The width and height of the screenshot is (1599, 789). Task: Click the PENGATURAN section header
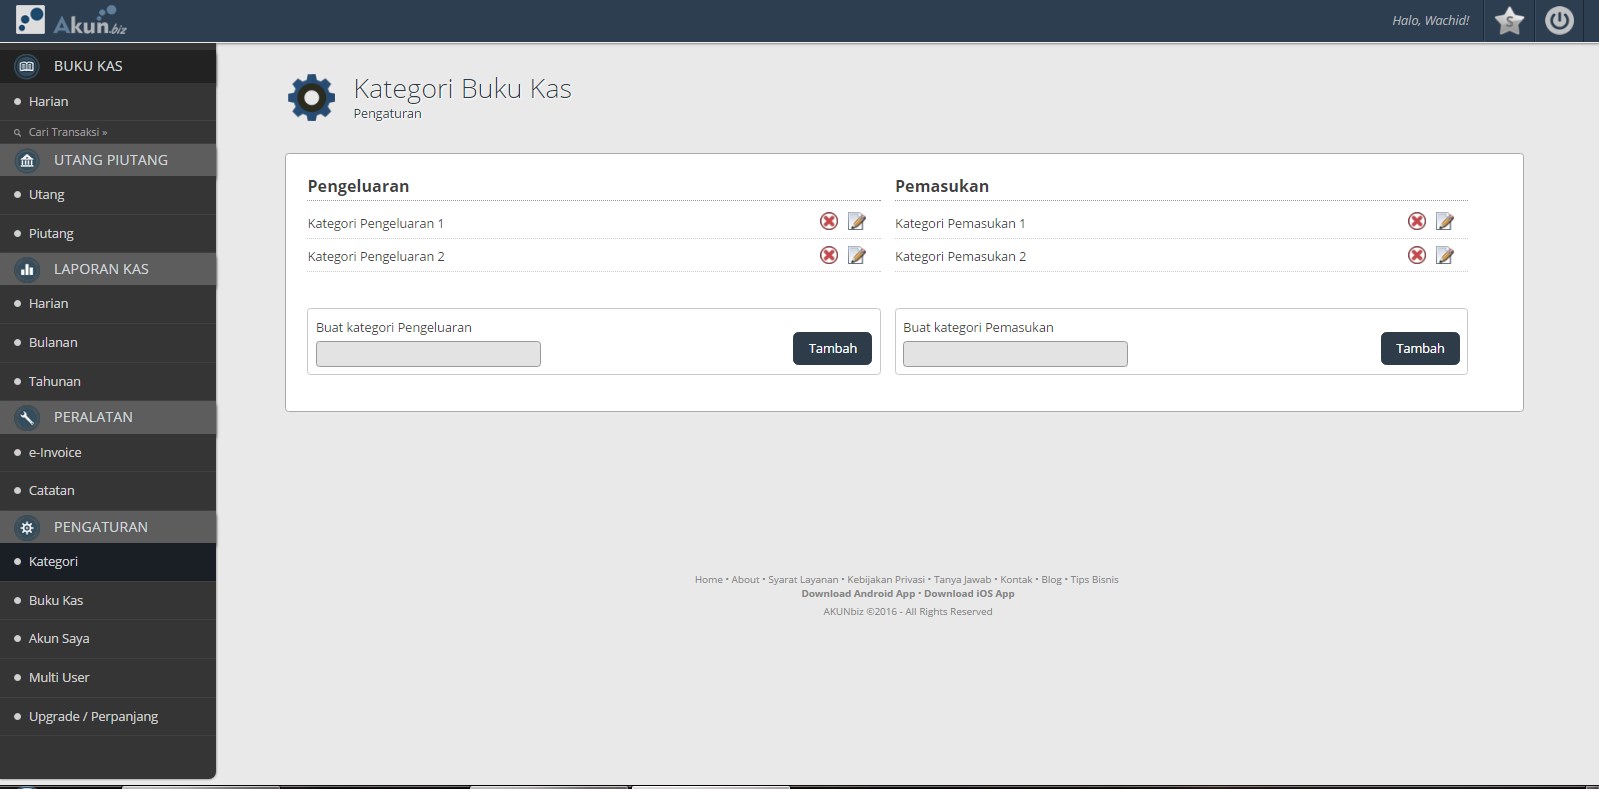point(108,527)
